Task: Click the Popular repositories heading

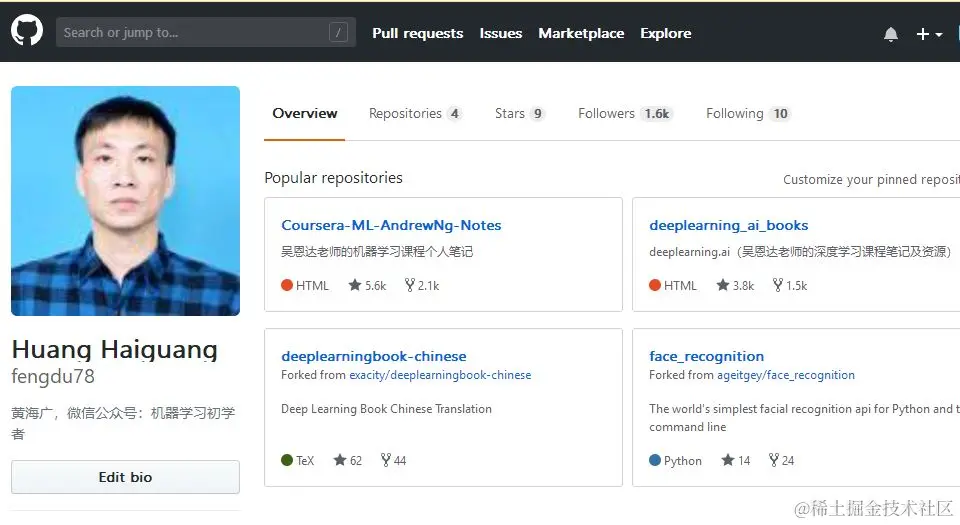Action: [x=333, y=178]
